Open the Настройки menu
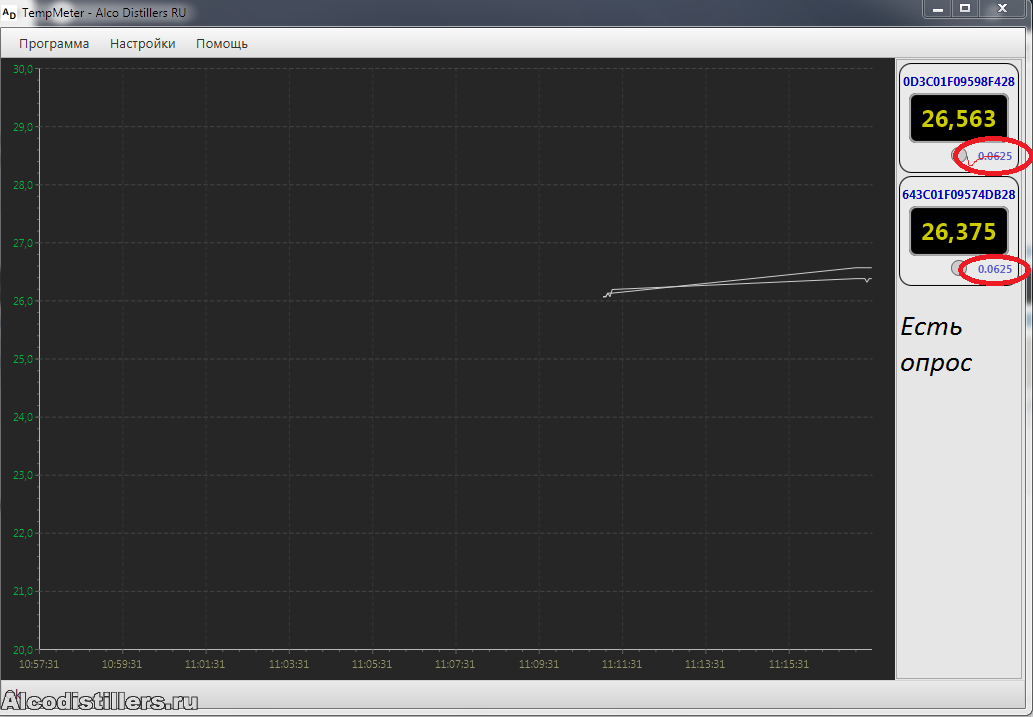Image resolution: width=1033 pixels, height=717 pixels. [x=142, y=43]
